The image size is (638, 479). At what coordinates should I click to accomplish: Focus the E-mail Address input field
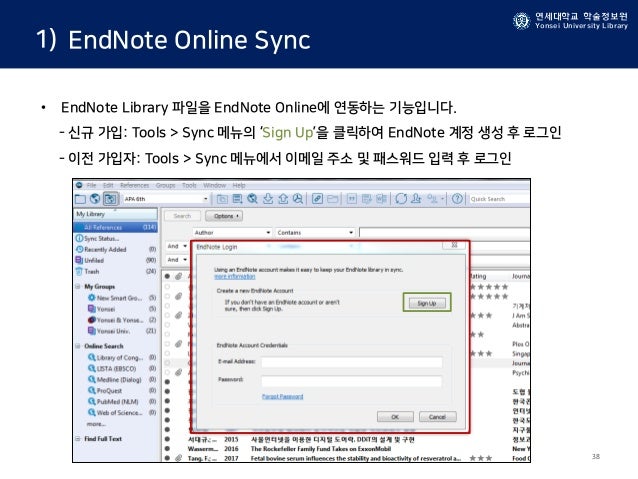[x=352, y=362]
